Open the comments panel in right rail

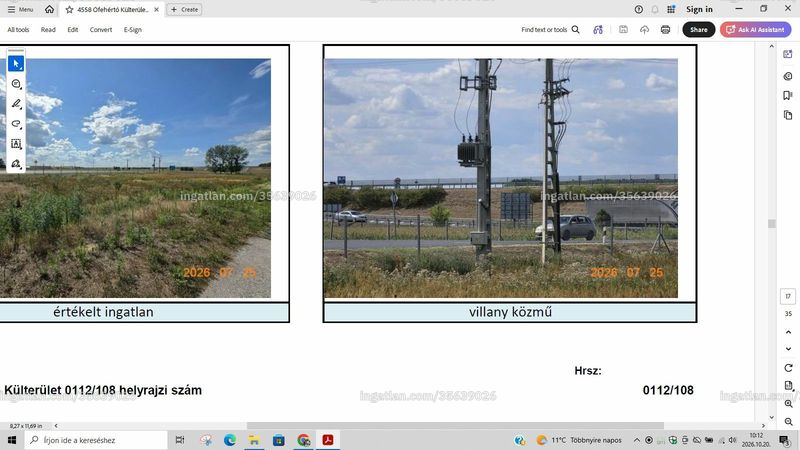point(788,76)
